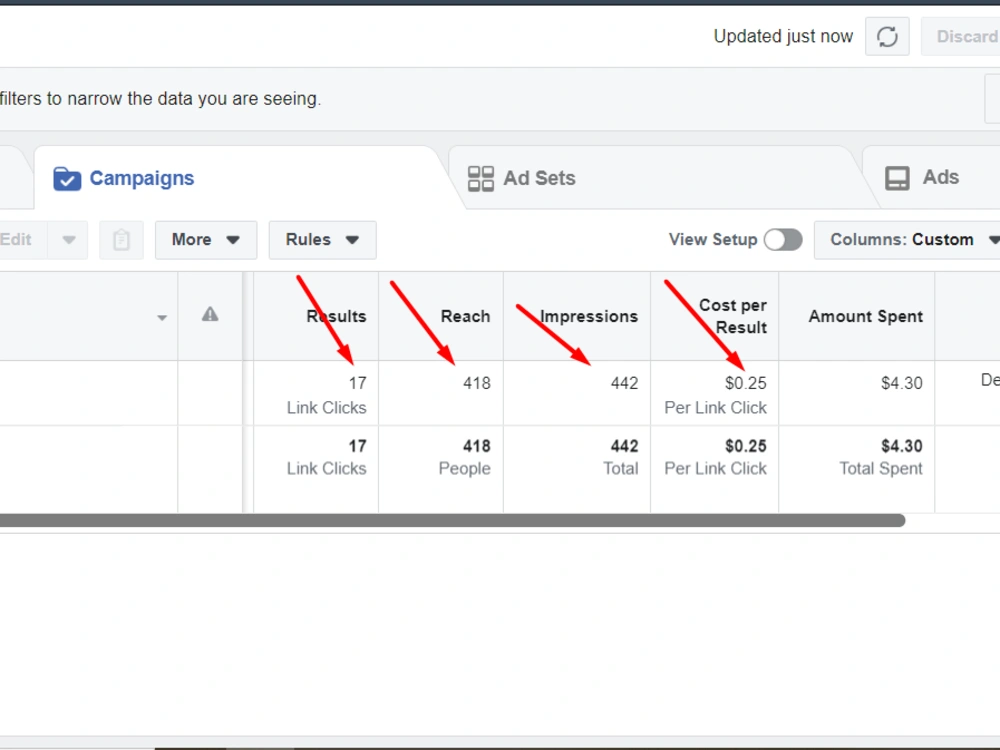
Task: Click the clipboard paste icon
Action: pos(121,240)
